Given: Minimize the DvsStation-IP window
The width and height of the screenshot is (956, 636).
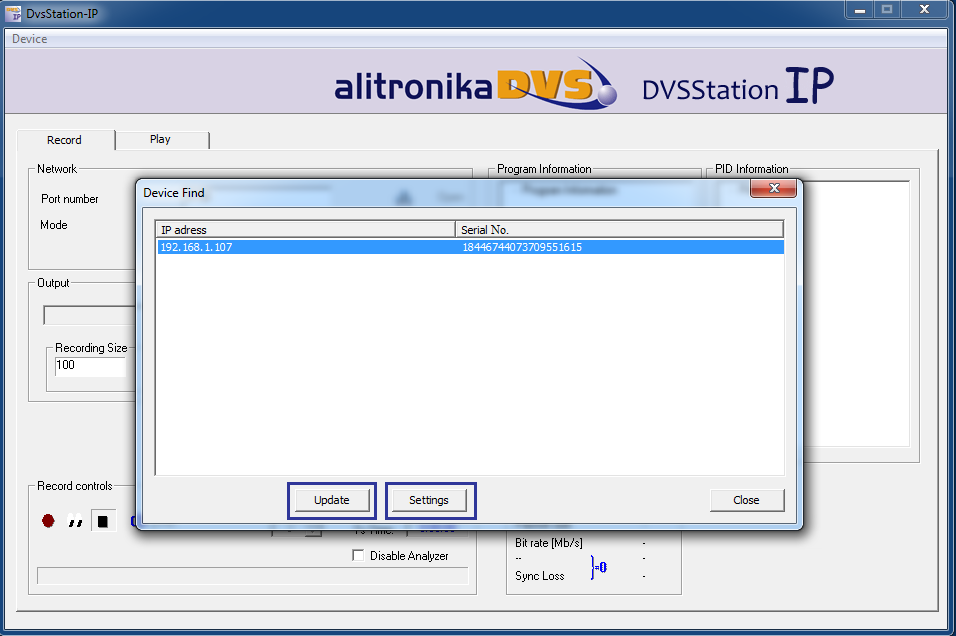Looking at the screenshot, I should coord(858,9).
